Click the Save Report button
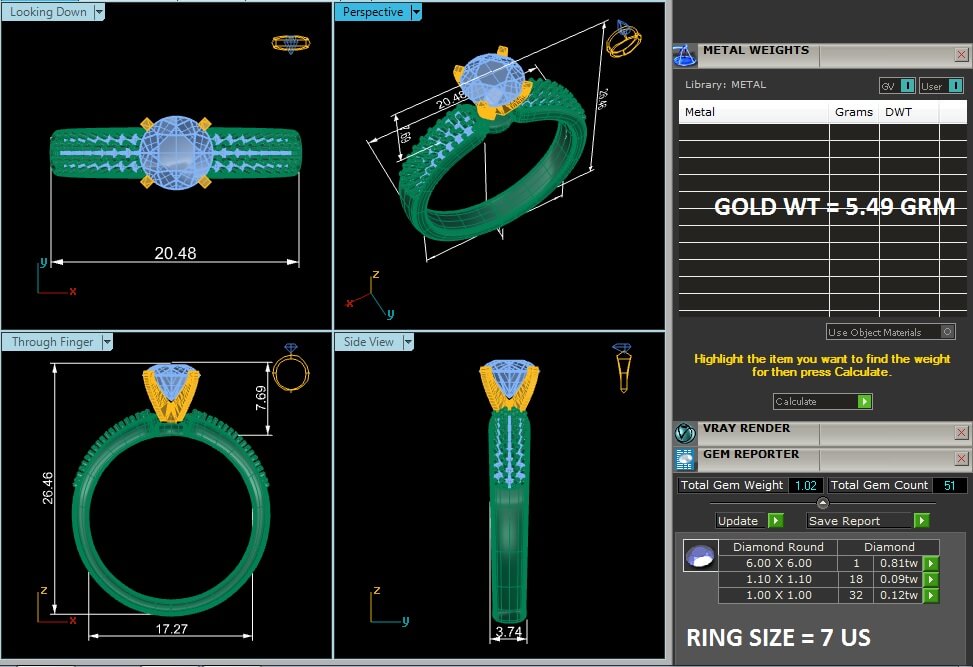Viewport: 973px width, 667px height. (868, 521)
